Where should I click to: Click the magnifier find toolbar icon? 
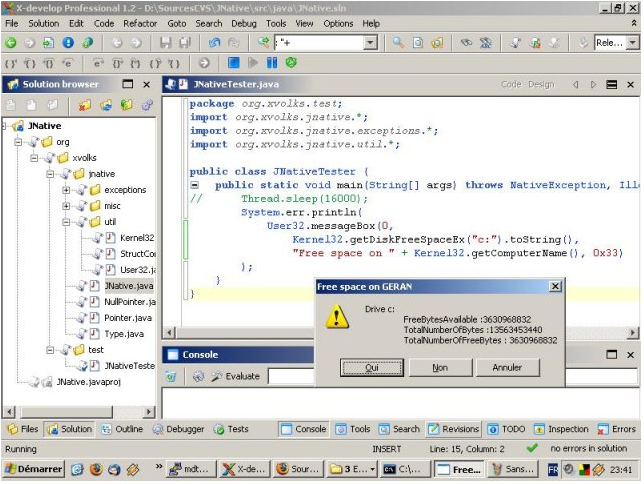click(398, 42)
